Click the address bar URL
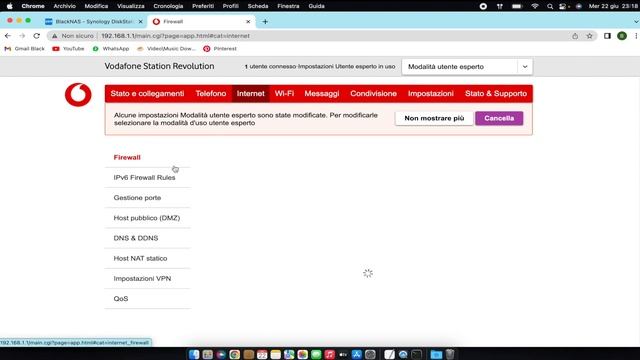This screenshot has height=360, width=640. pos(176,36)
